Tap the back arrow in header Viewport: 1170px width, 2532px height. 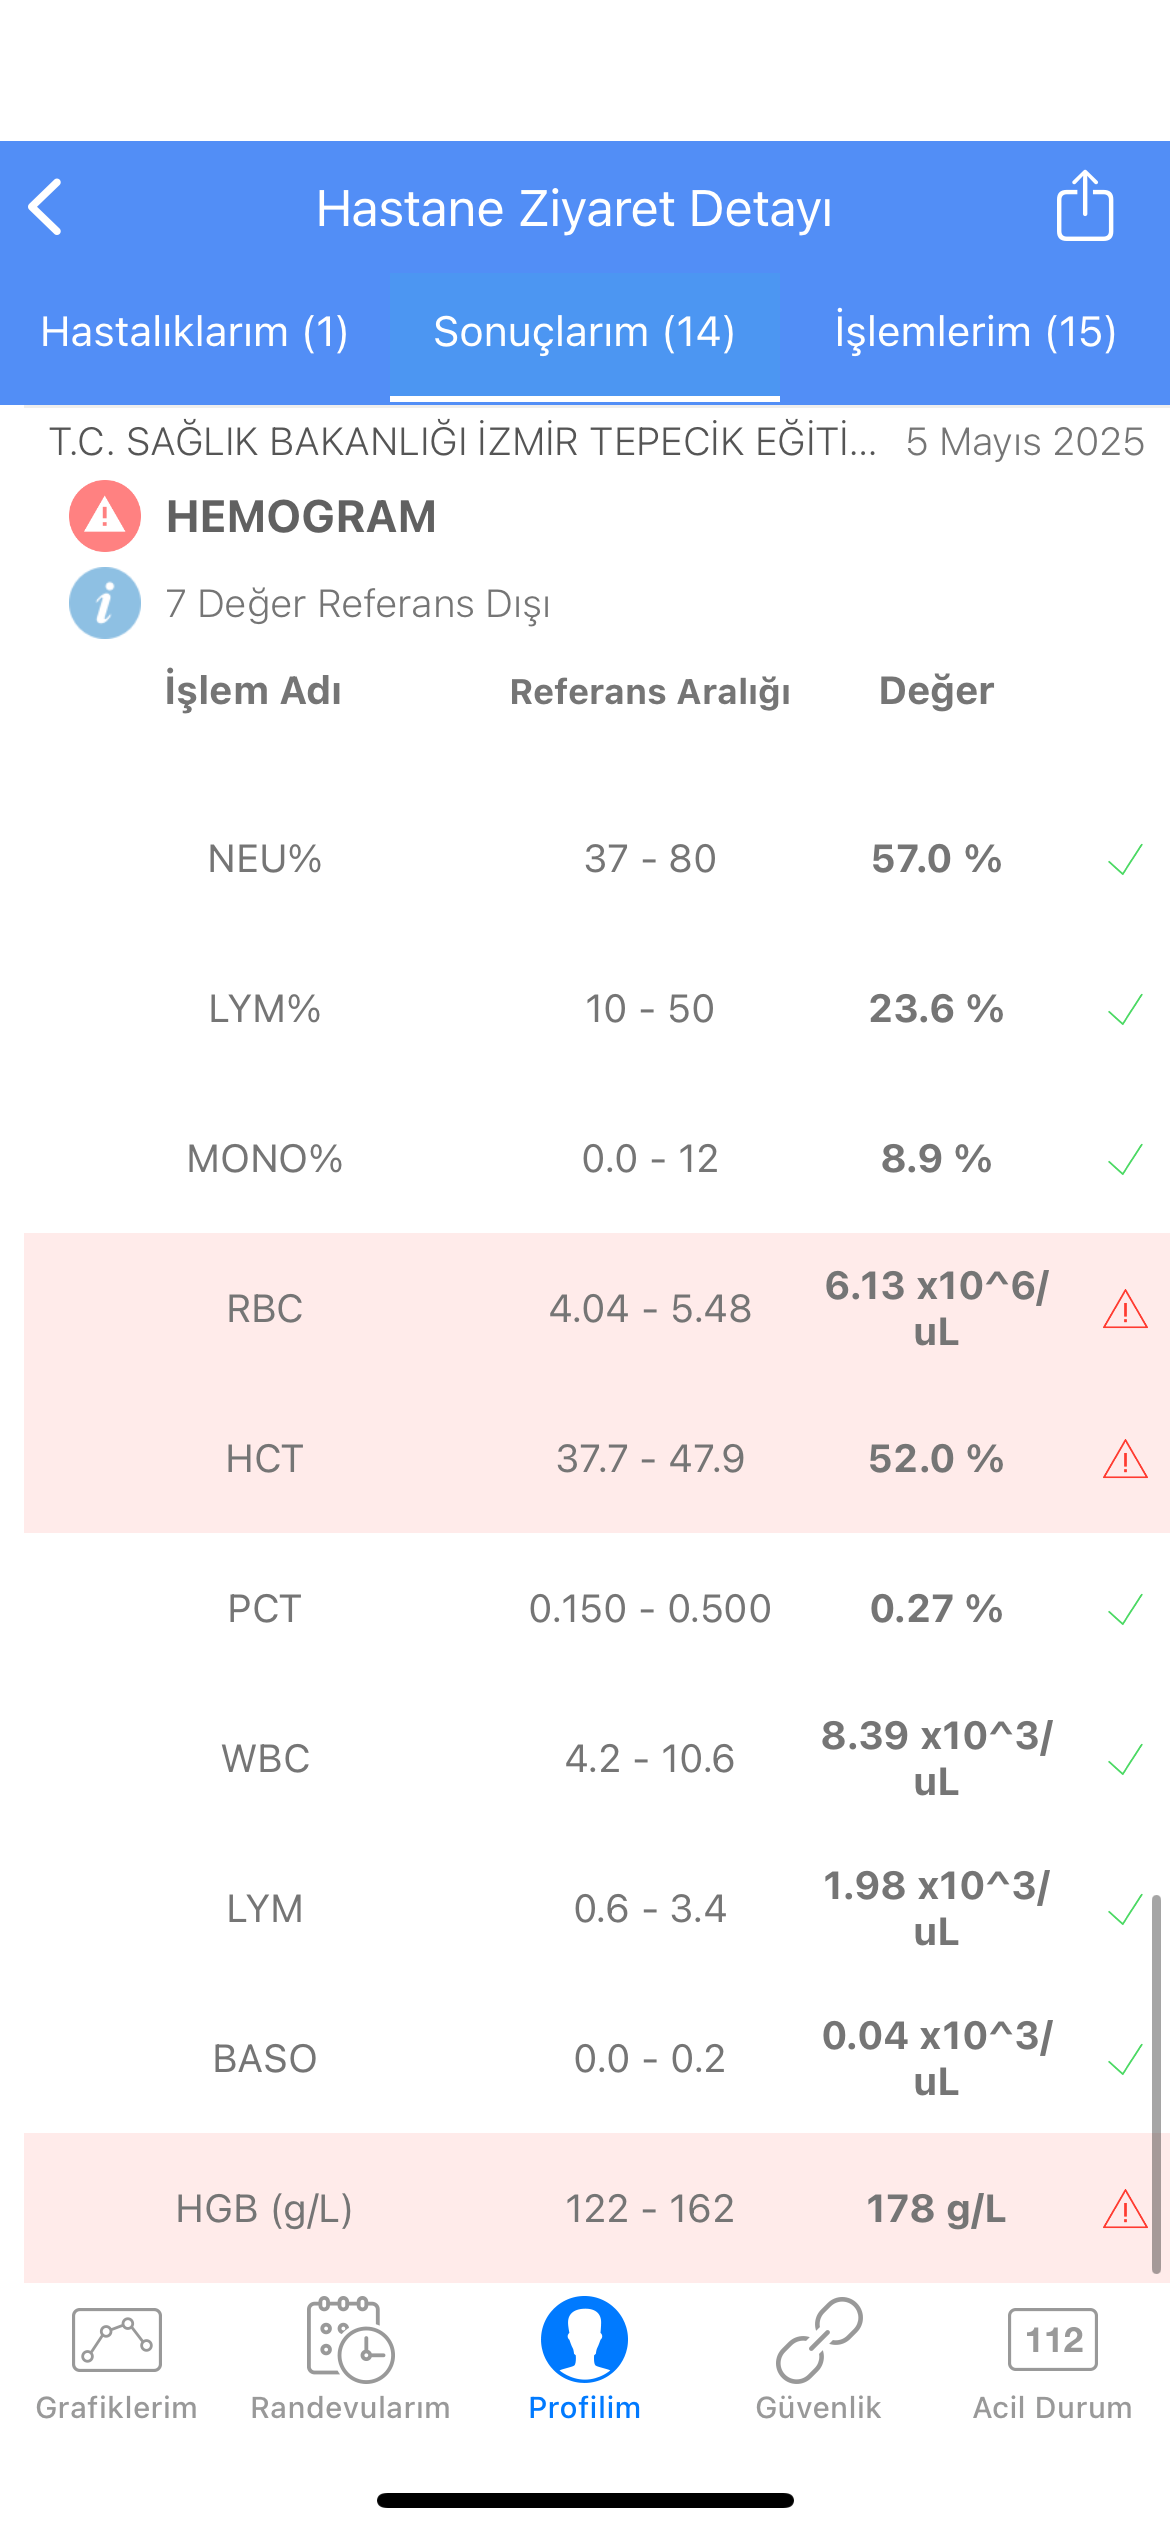tap(45, 207)
